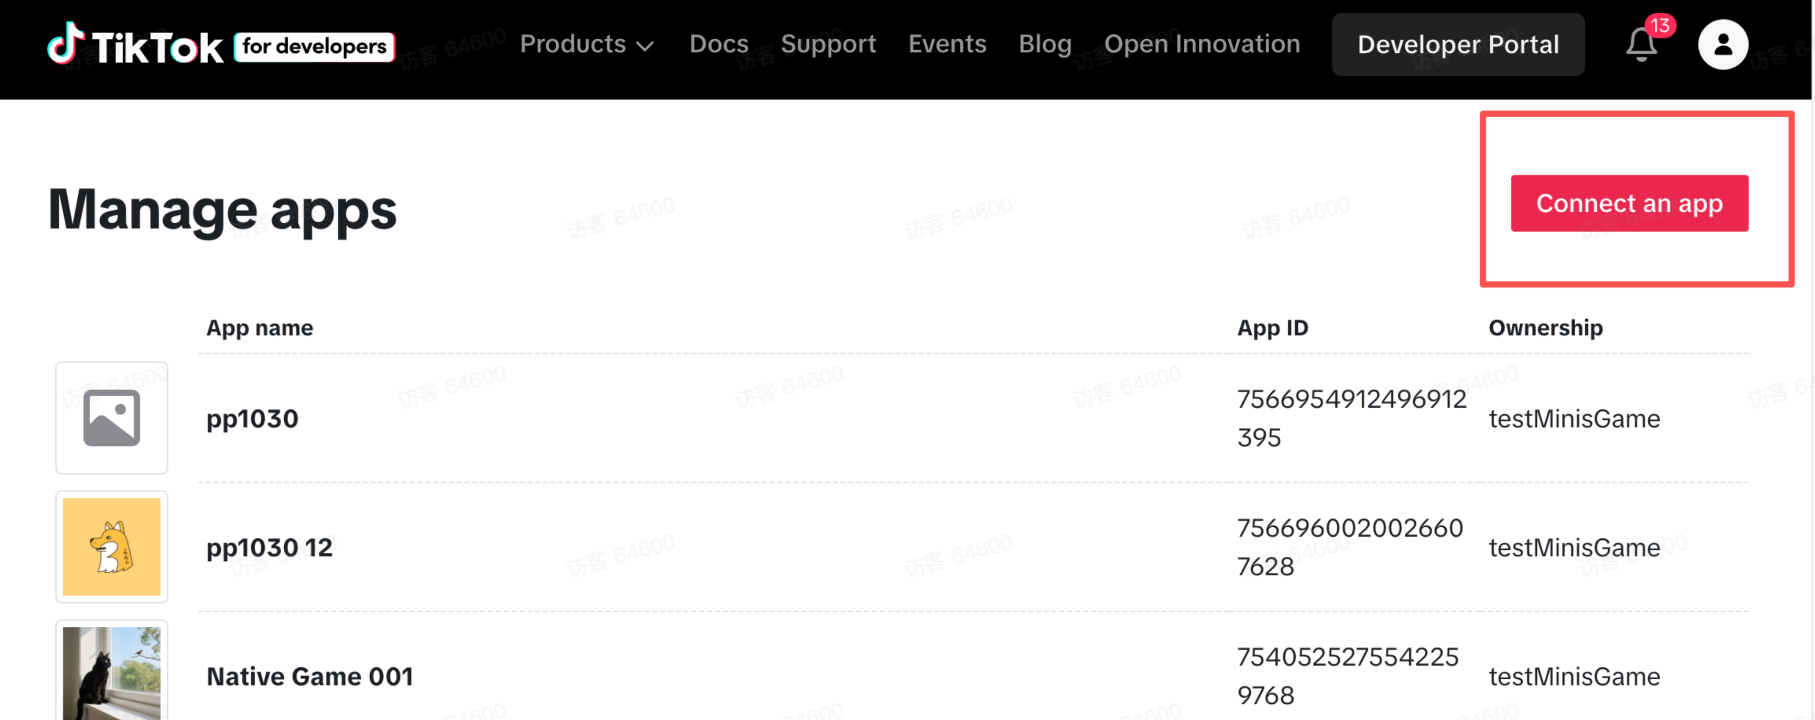Viewport: 1815px width, 720px height.
Task: Select the pp1030 12 app name
Action: tap(269, 548)
